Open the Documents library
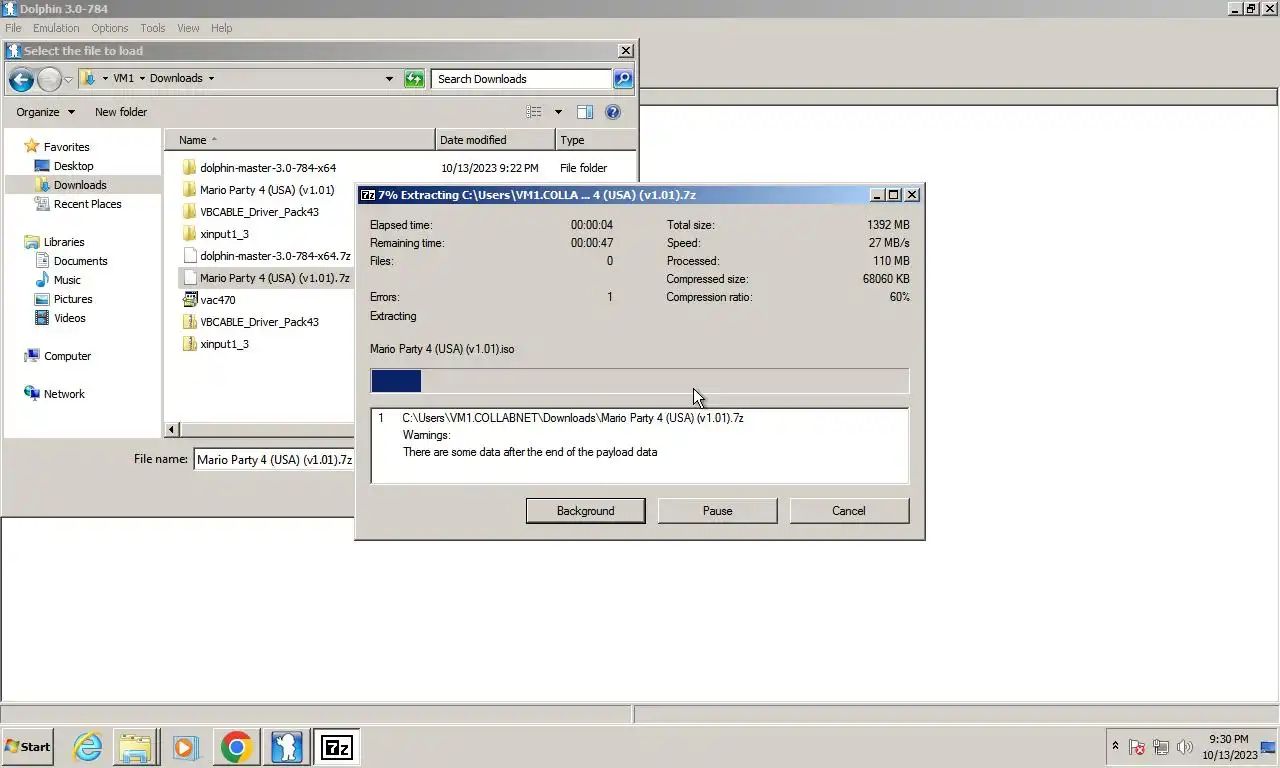Screen dimensions: 1280x768 pos(80,261)
